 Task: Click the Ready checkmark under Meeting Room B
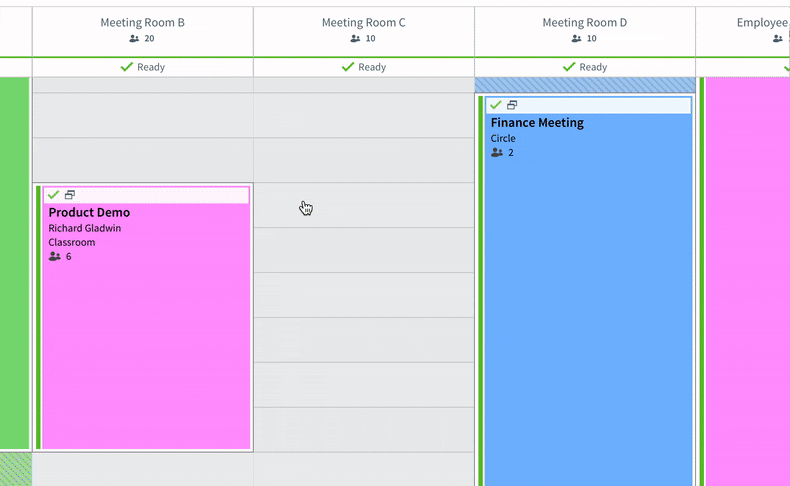[x=127, y=67]
